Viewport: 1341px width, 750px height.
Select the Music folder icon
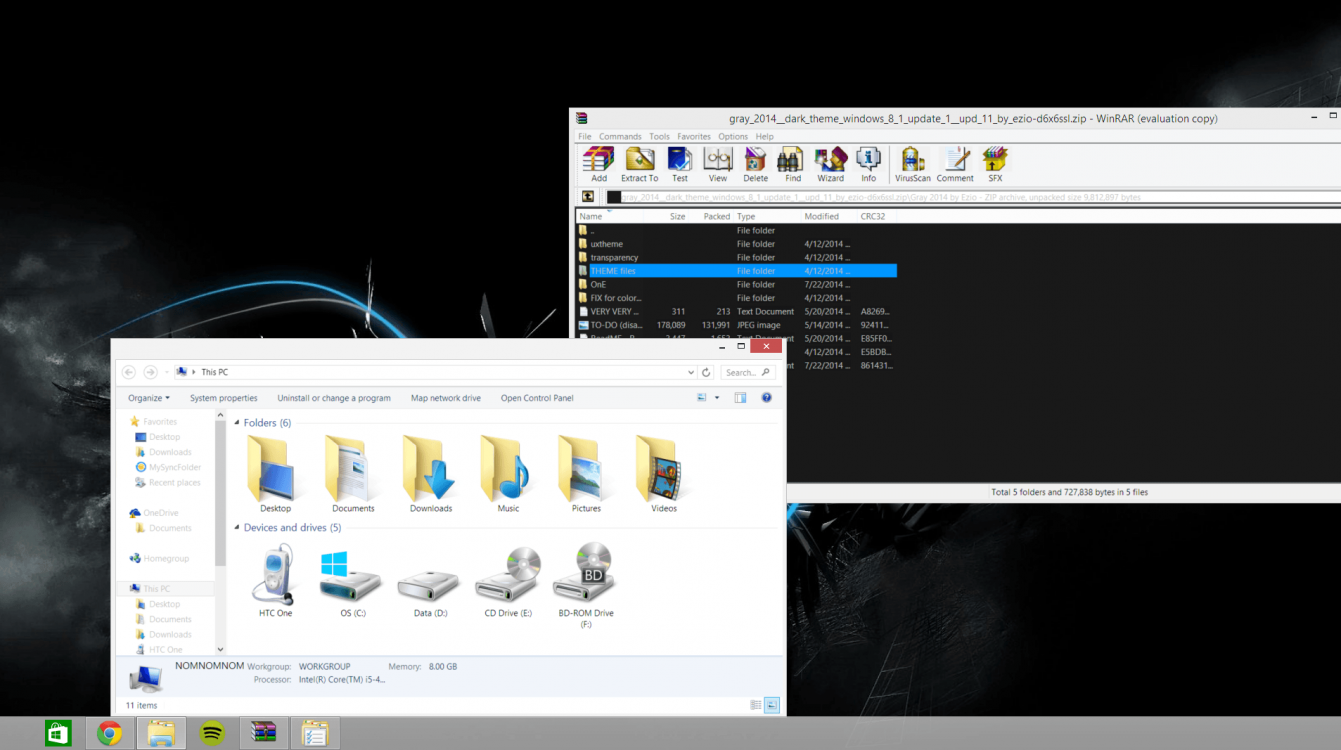pos(508,474)
